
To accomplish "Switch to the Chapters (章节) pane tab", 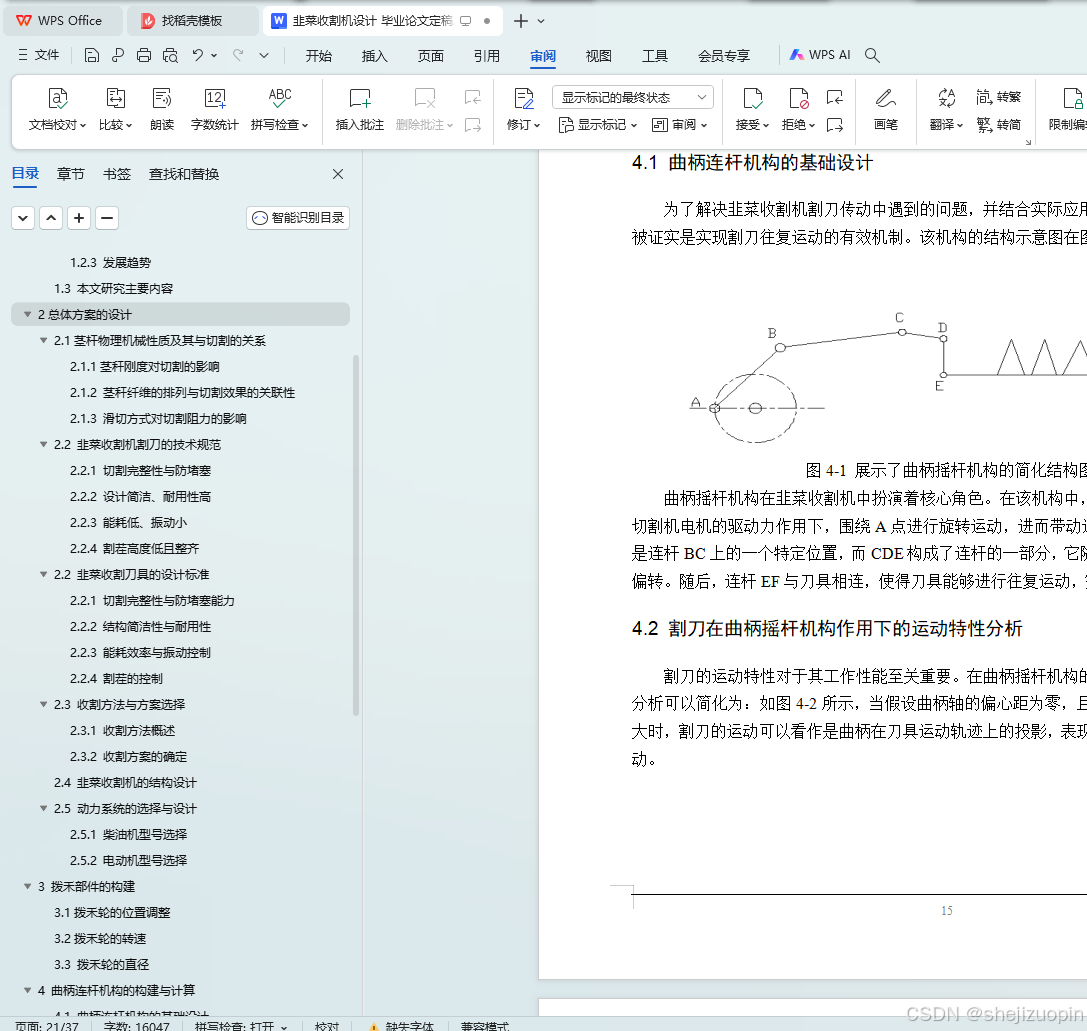I will click(x=71, y=174).
